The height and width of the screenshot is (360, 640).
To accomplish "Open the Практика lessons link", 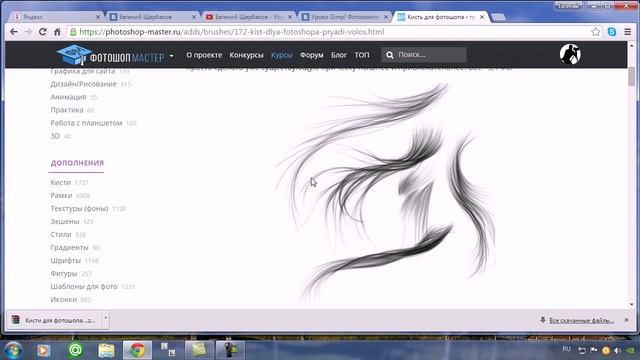I will click(x=67, y=110).
